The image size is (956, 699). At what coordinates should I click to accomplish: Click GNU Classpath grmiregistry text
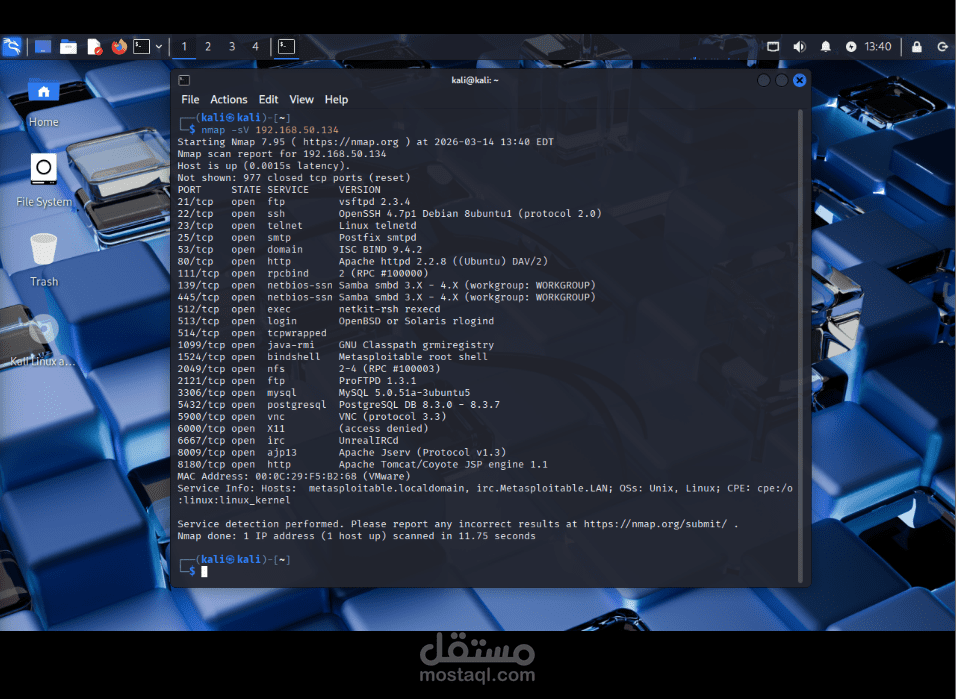tap(416, 345)
